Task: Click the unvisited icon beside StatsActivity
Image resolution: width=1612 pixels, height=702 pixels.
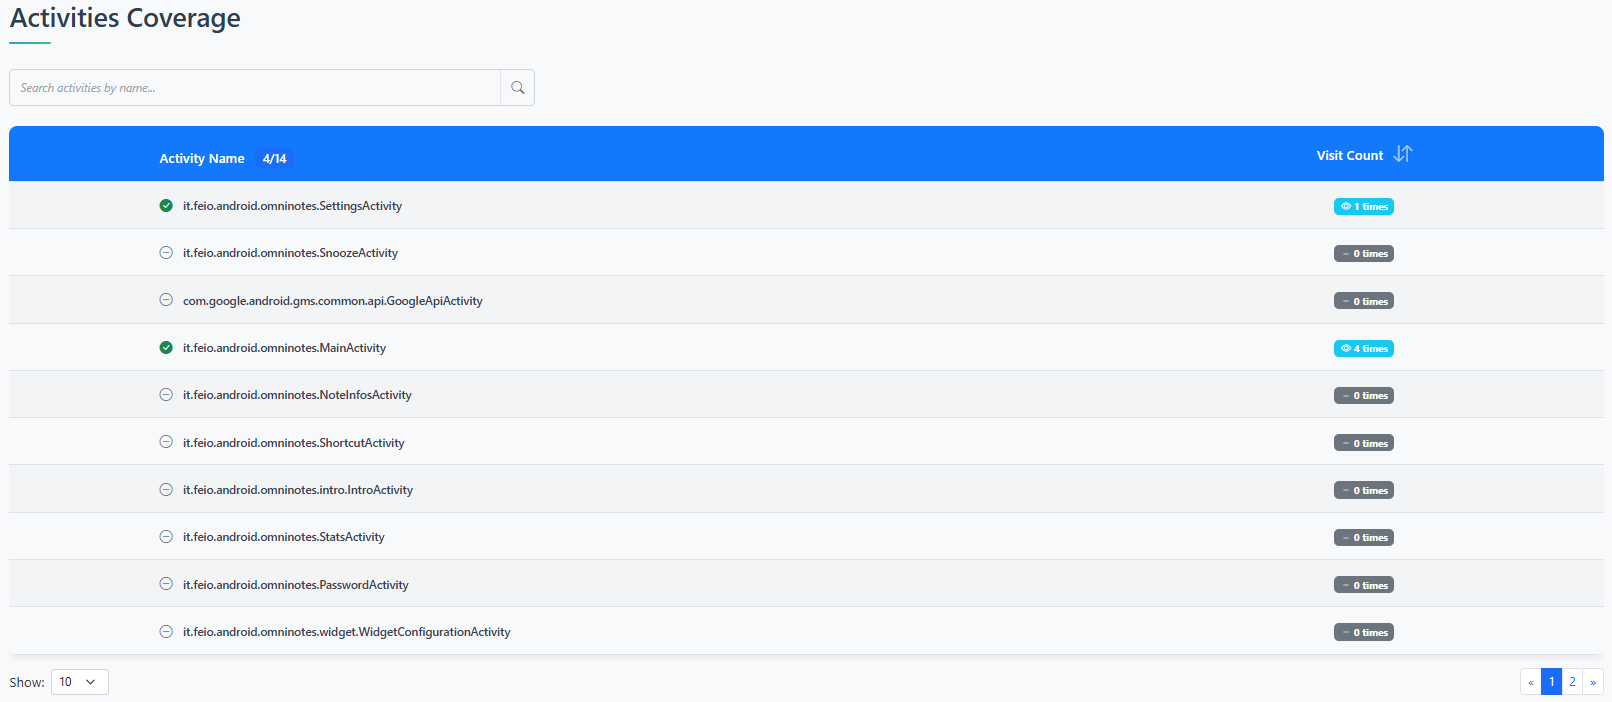Action: [x=166, y=537]
